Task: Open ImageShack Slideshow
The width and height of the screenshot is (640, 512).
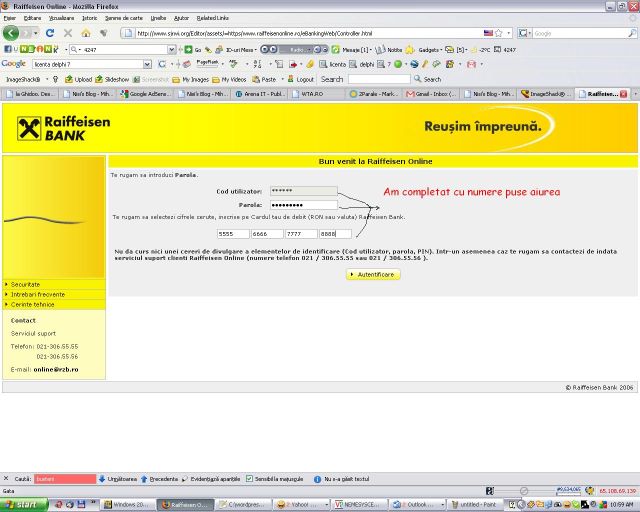Action: [x=112, y=79]
